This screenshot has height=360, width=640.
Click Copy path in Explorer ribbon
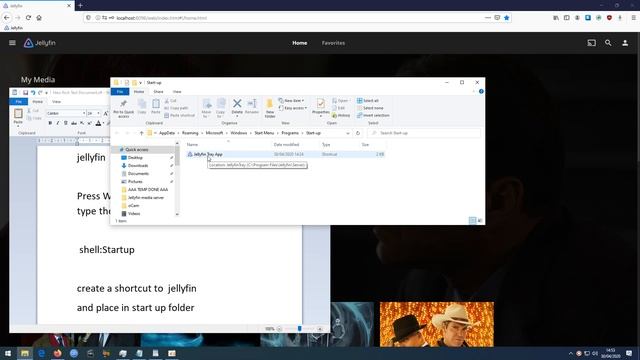click(x=176, y=108)
